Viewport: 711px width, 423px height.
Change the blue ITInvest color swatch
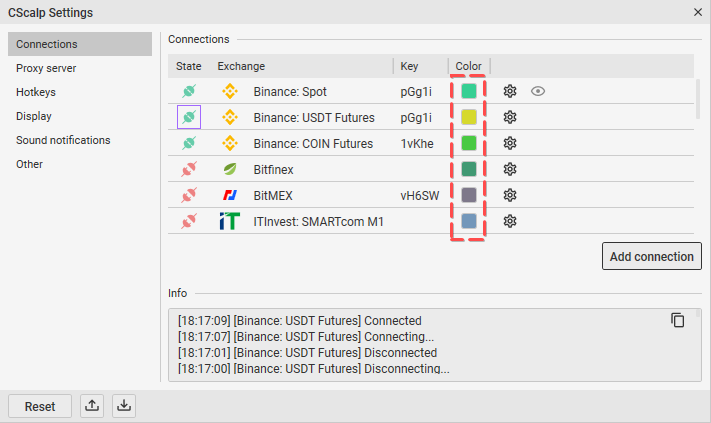pyautogui.click(x=469, y=221)
